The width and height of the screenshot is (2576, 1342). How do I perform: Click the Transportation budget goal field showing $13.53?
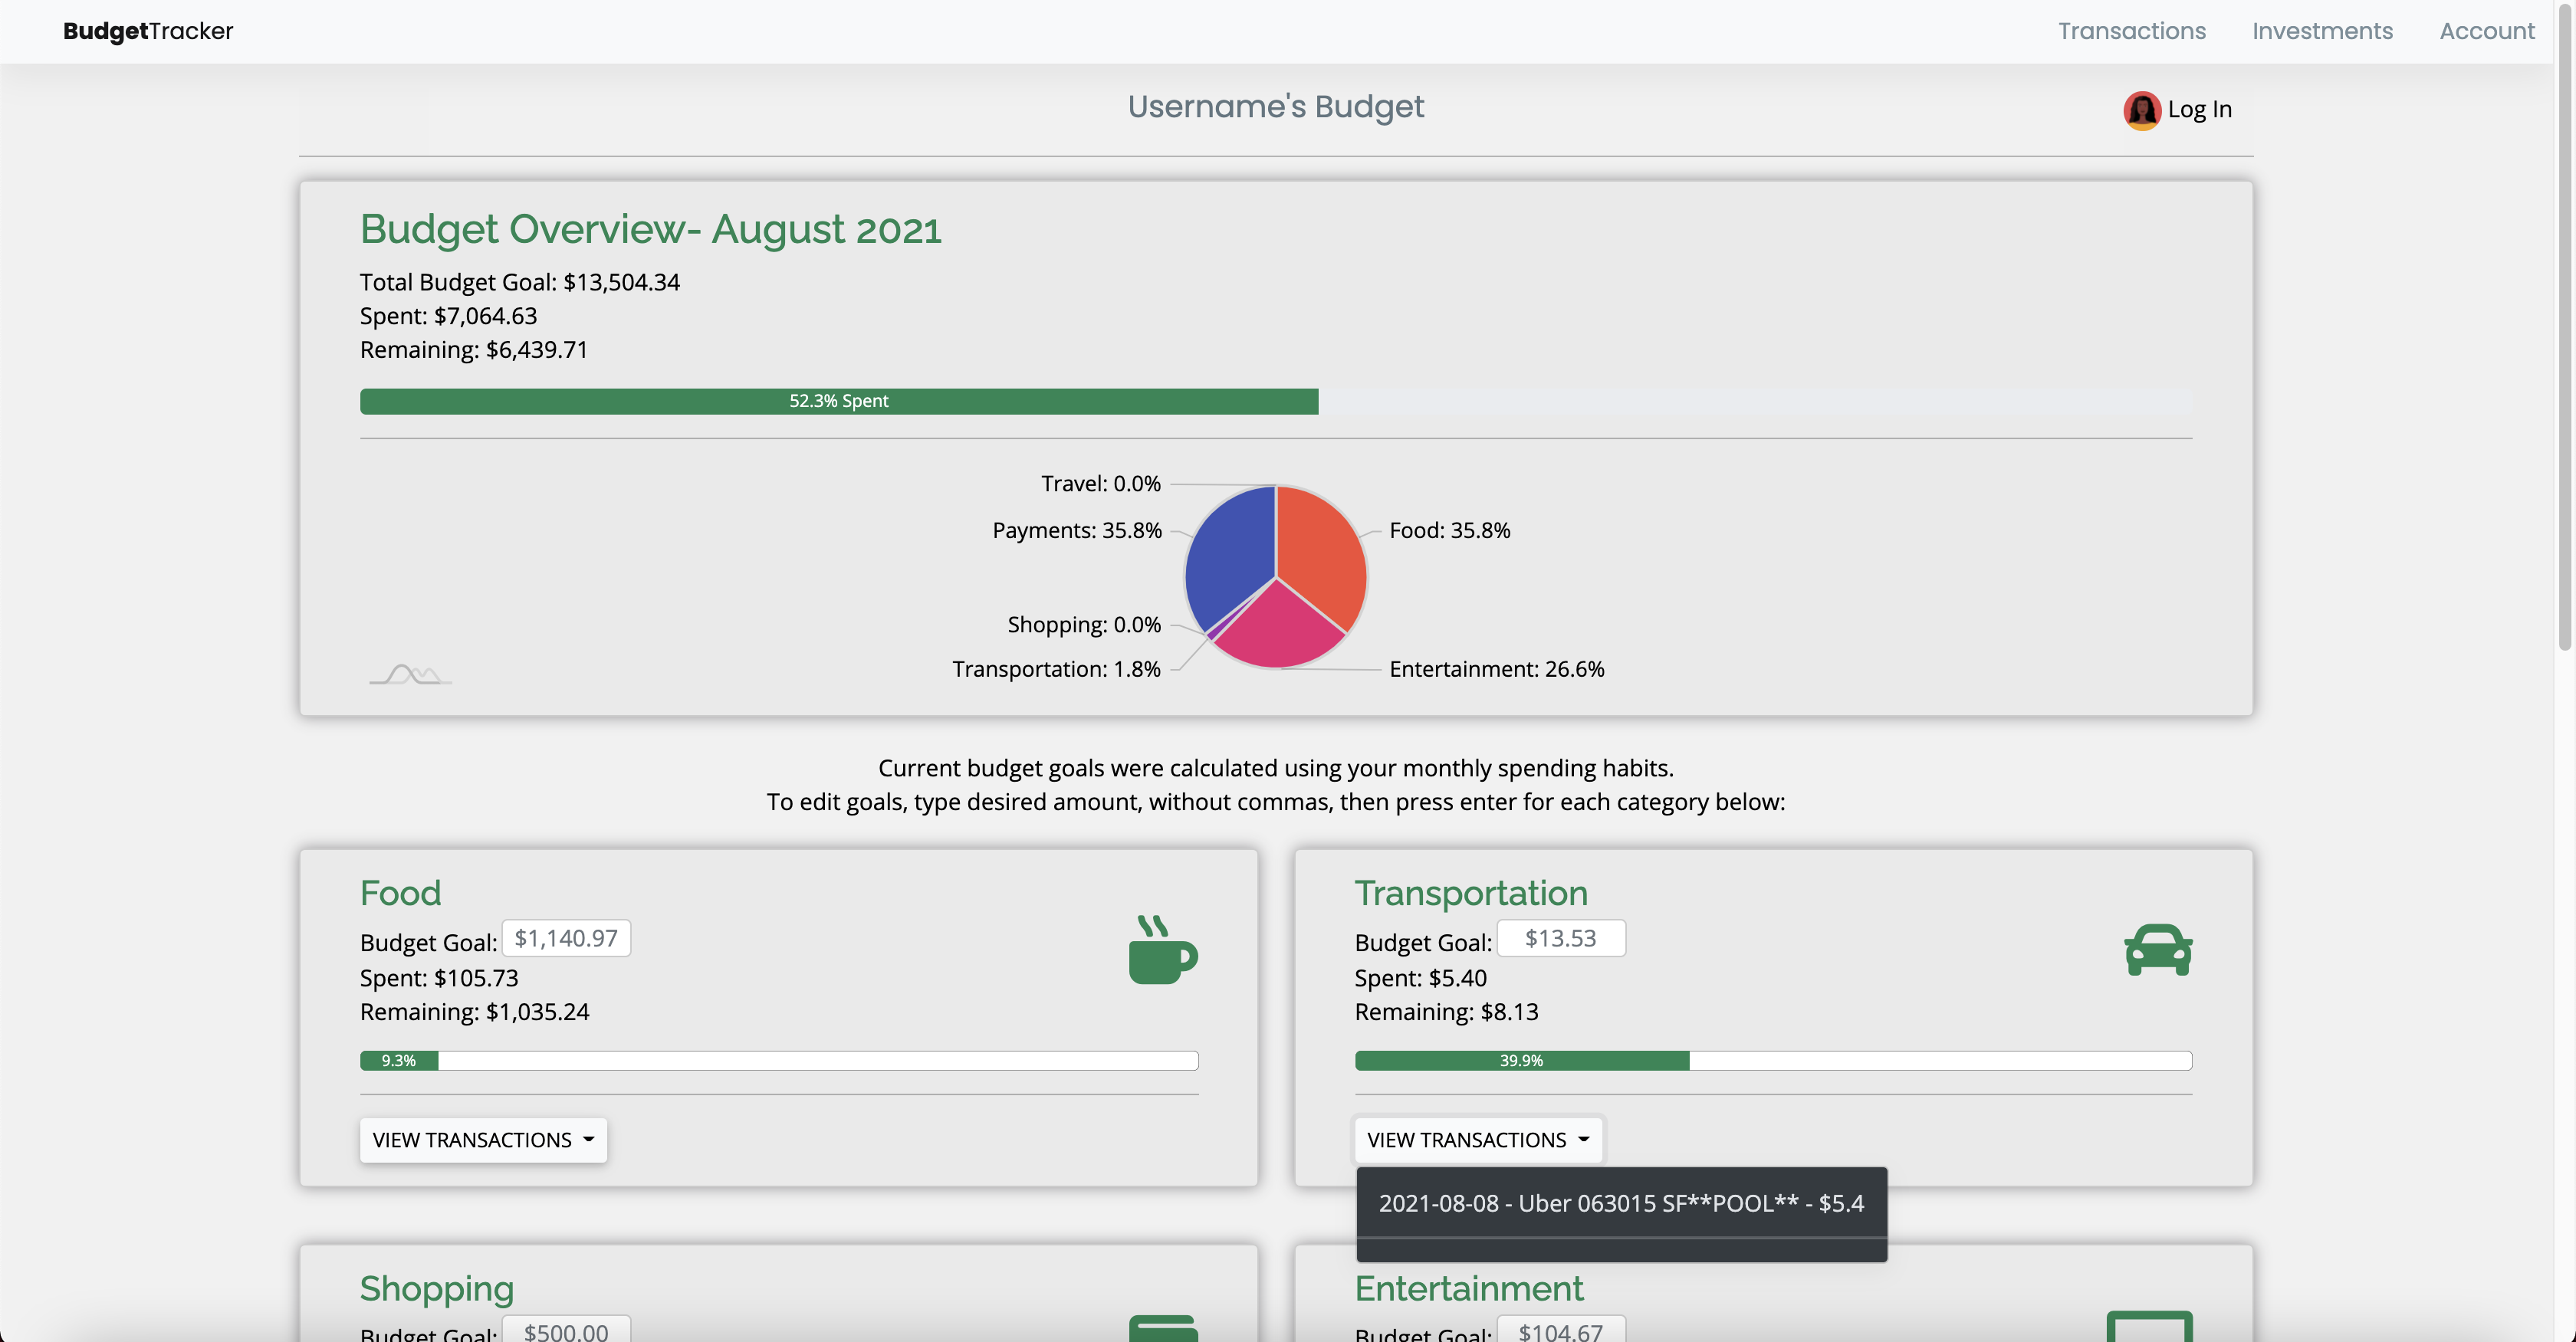[1561, 938]
